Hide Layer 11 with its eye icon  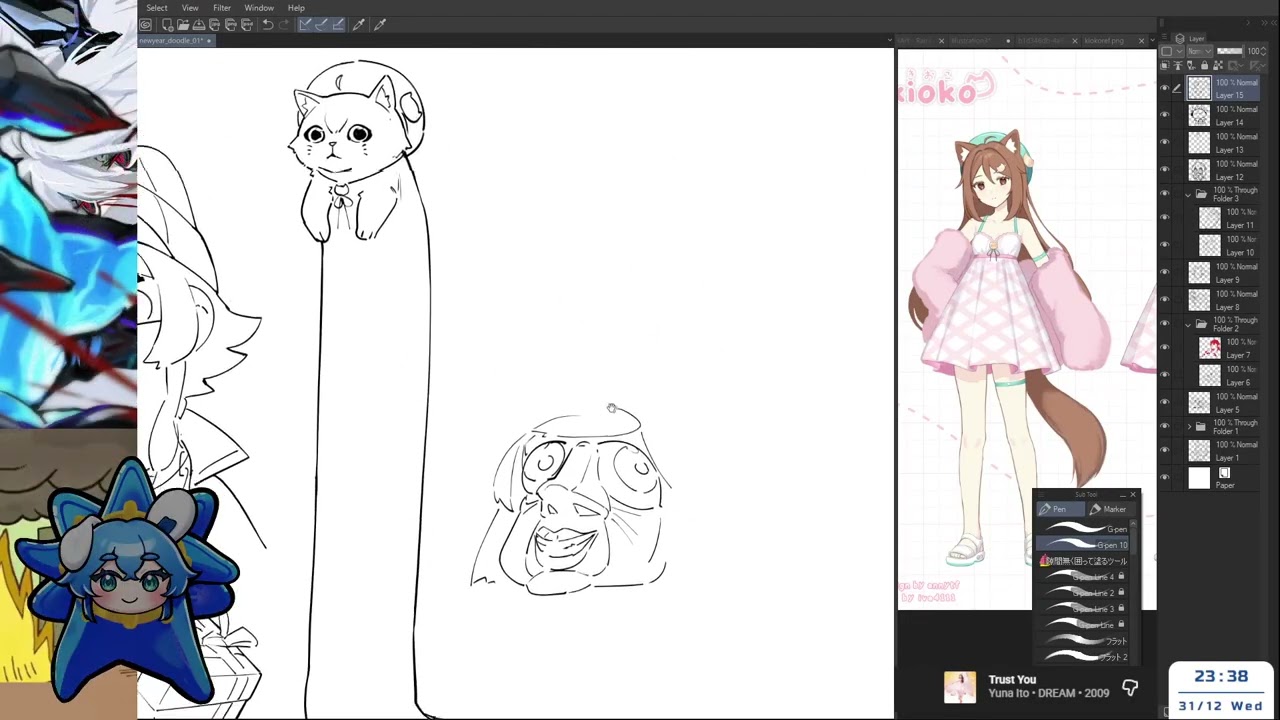(x=1164, y=218)
